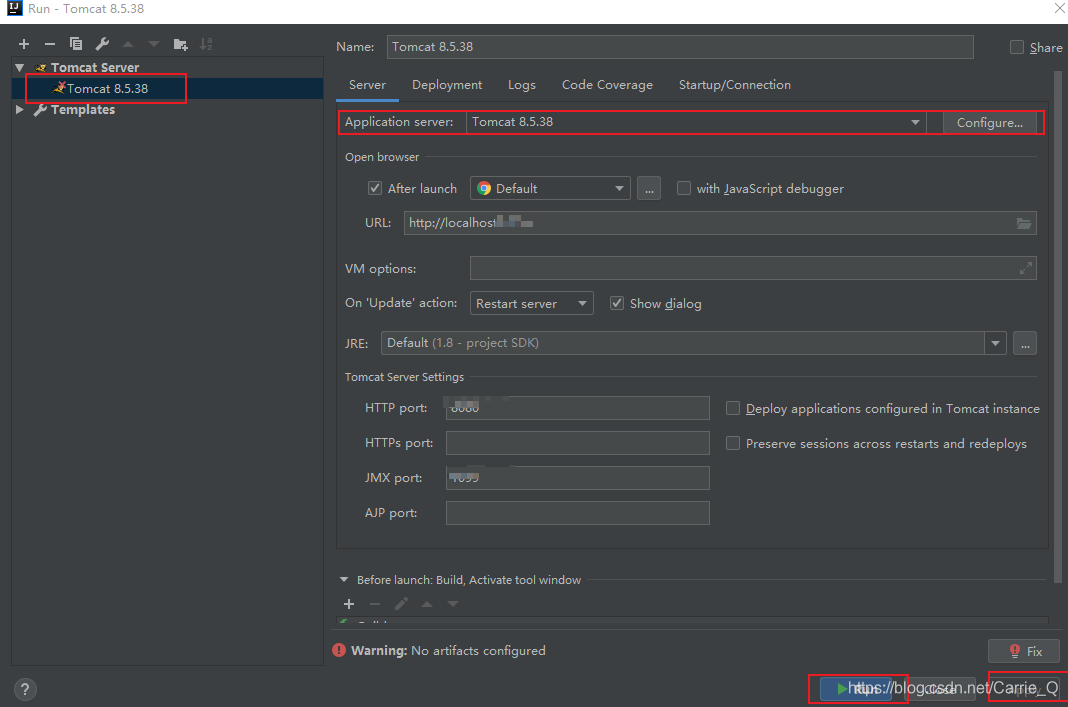Create new folder icon in toolbar
This screenshot has width=1068, height=707.
(x=180, y=44)
